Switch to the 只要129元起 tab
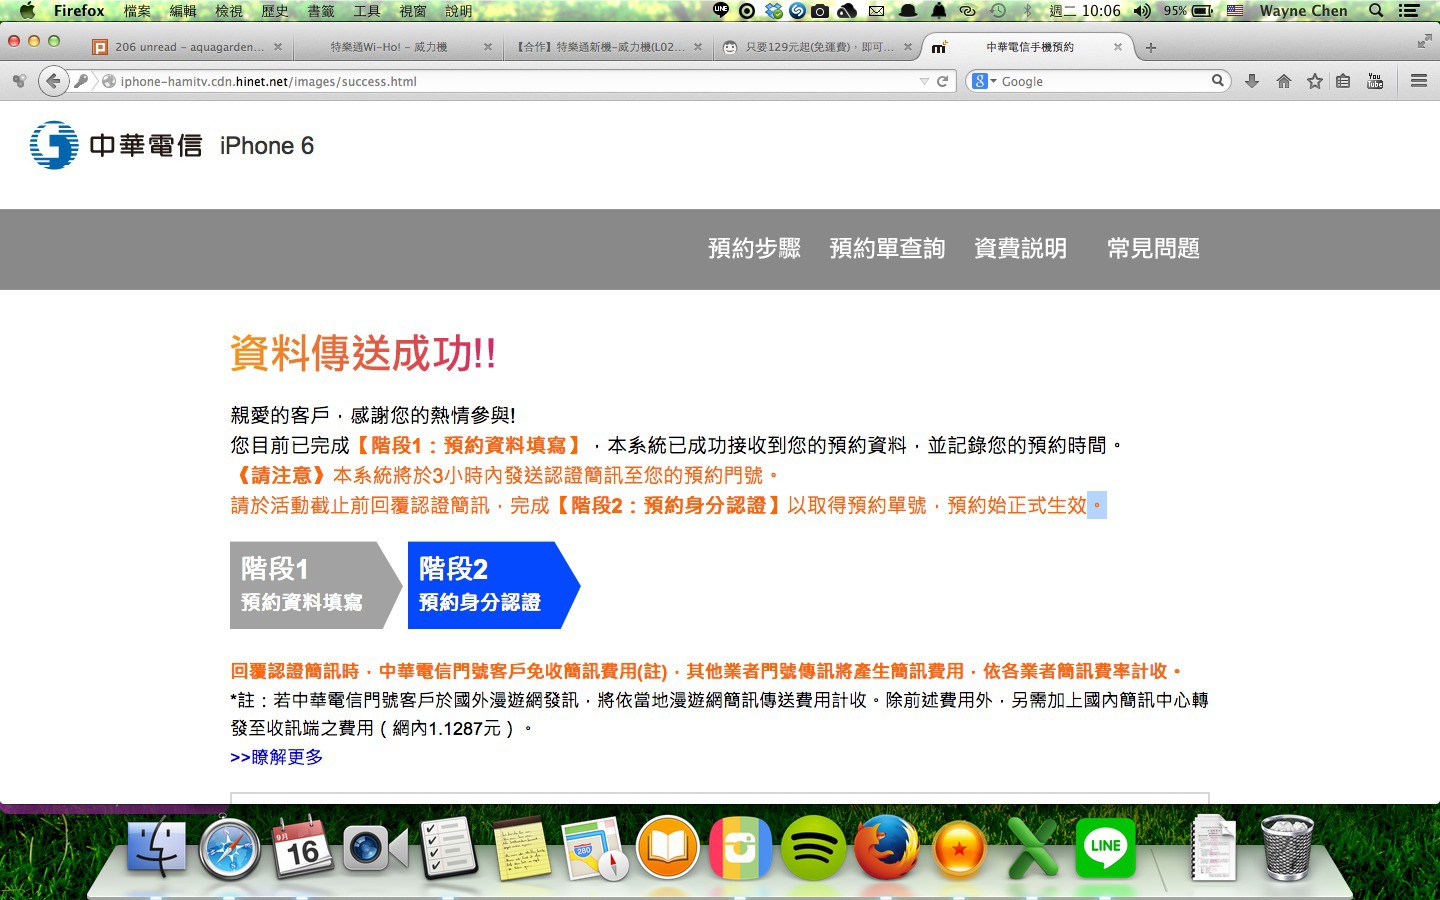 coord(816,47)
